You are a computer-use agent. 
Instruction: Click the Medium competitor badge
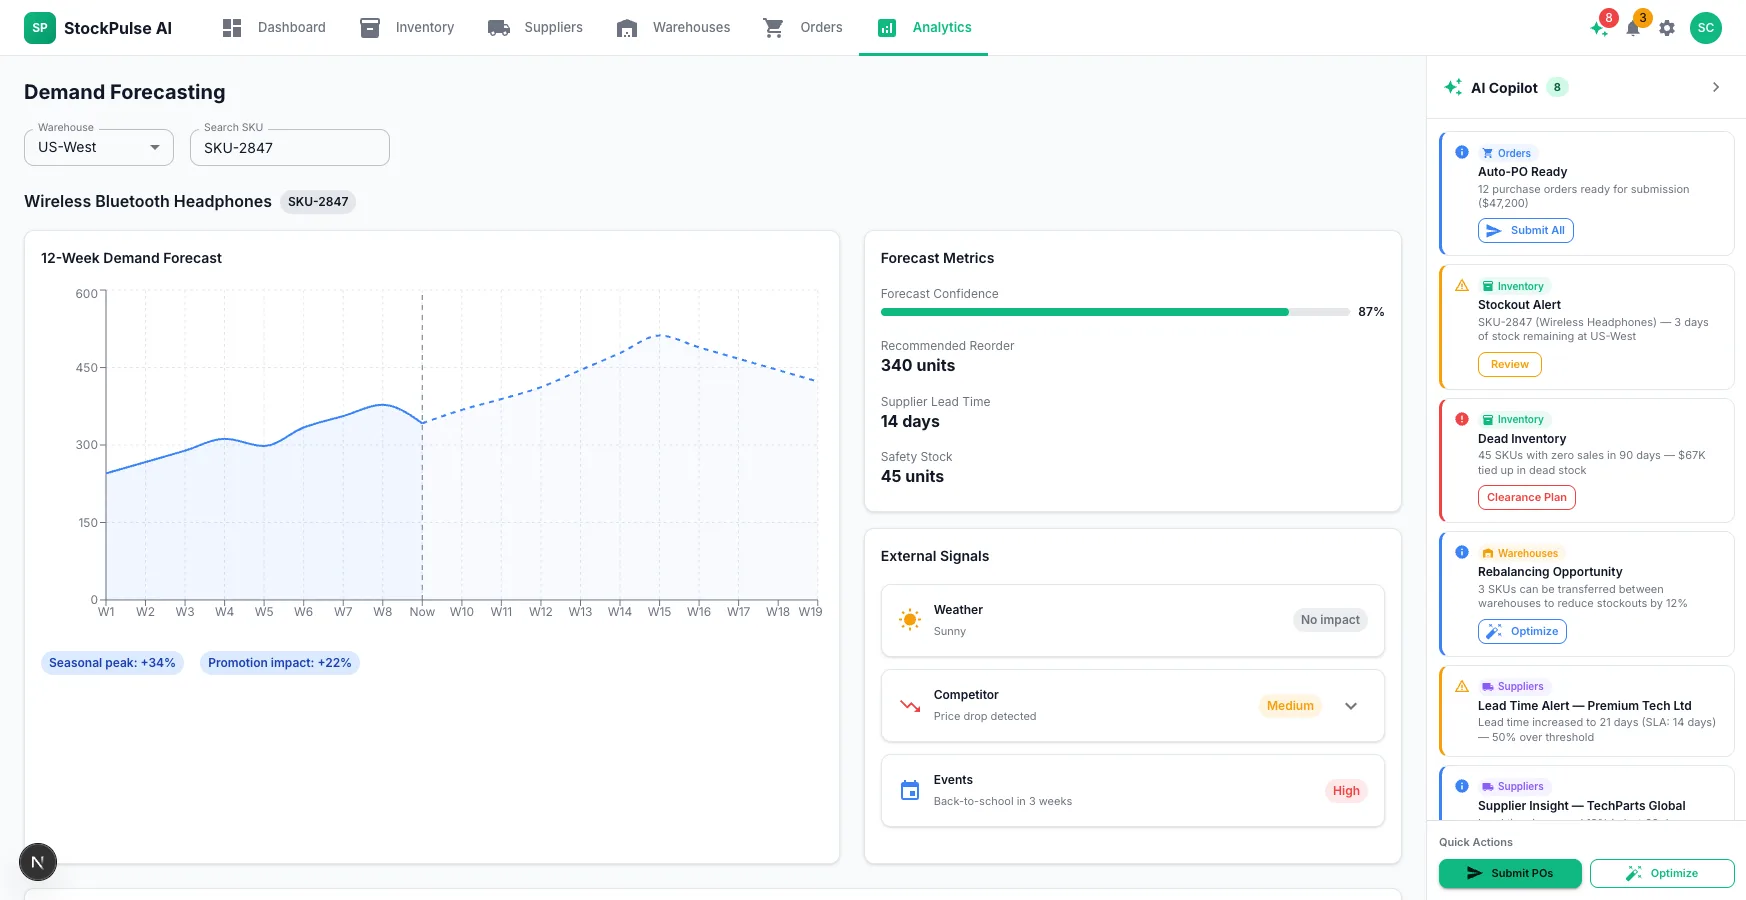pyautogui.click(x=1290, y=706)
